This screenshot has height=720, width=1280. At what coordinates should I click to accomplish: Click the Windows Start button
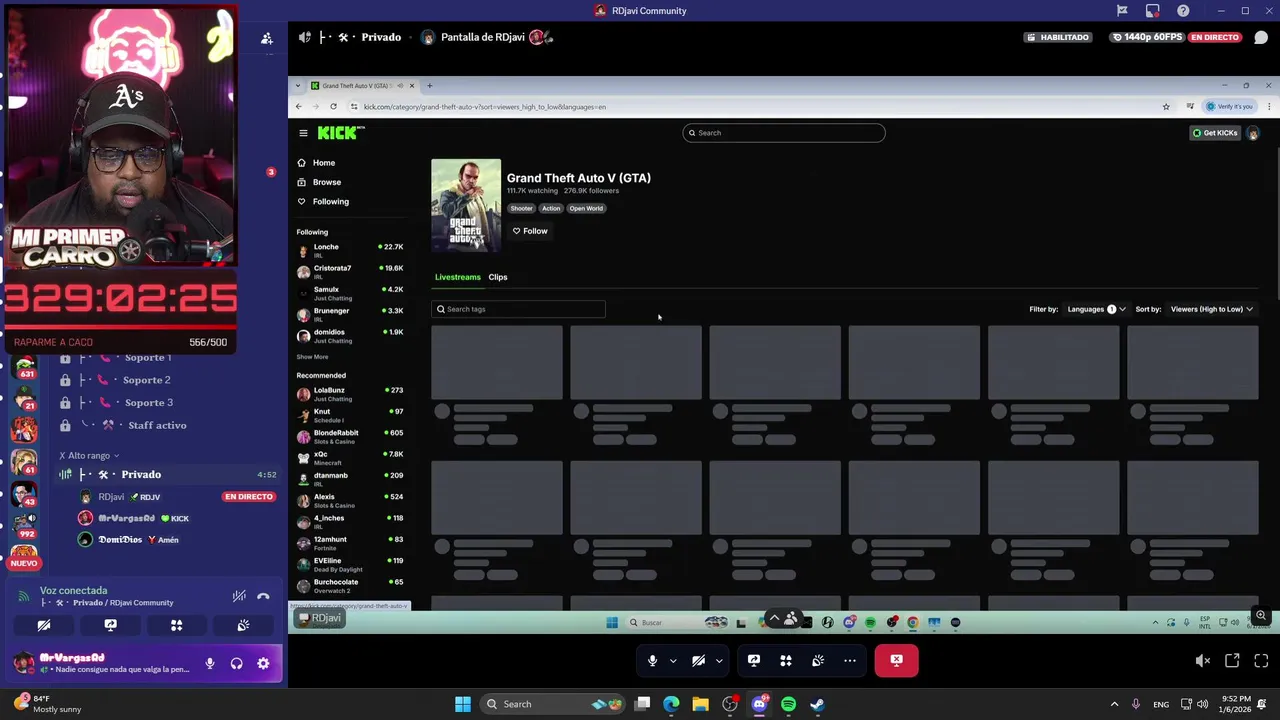pyautogui.click(x=462, y=704)
